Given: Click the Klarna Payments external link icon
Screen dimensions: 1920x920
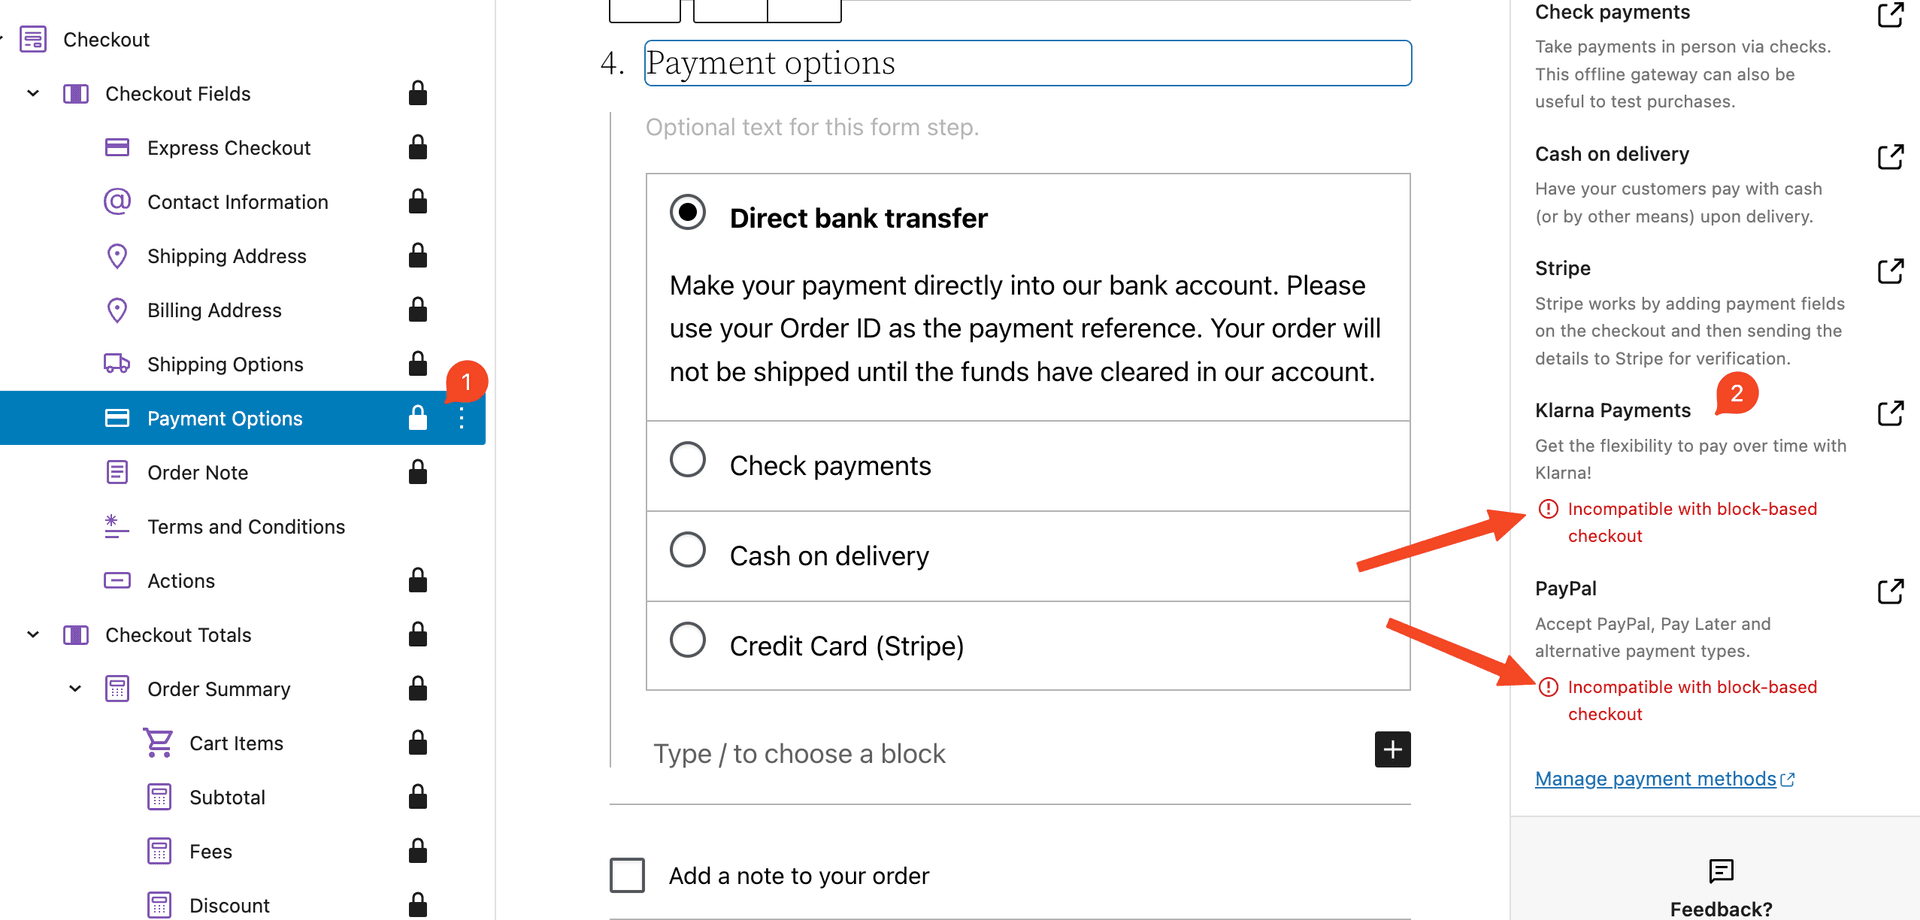Looking at the screenshot, I should [1892, 412].
